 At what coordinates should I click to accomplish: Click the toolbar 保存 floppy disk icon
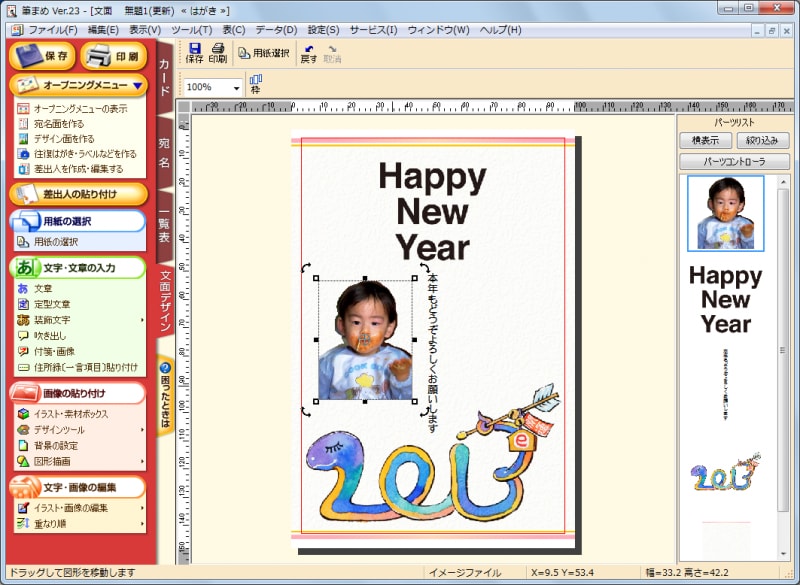(194, 48)
